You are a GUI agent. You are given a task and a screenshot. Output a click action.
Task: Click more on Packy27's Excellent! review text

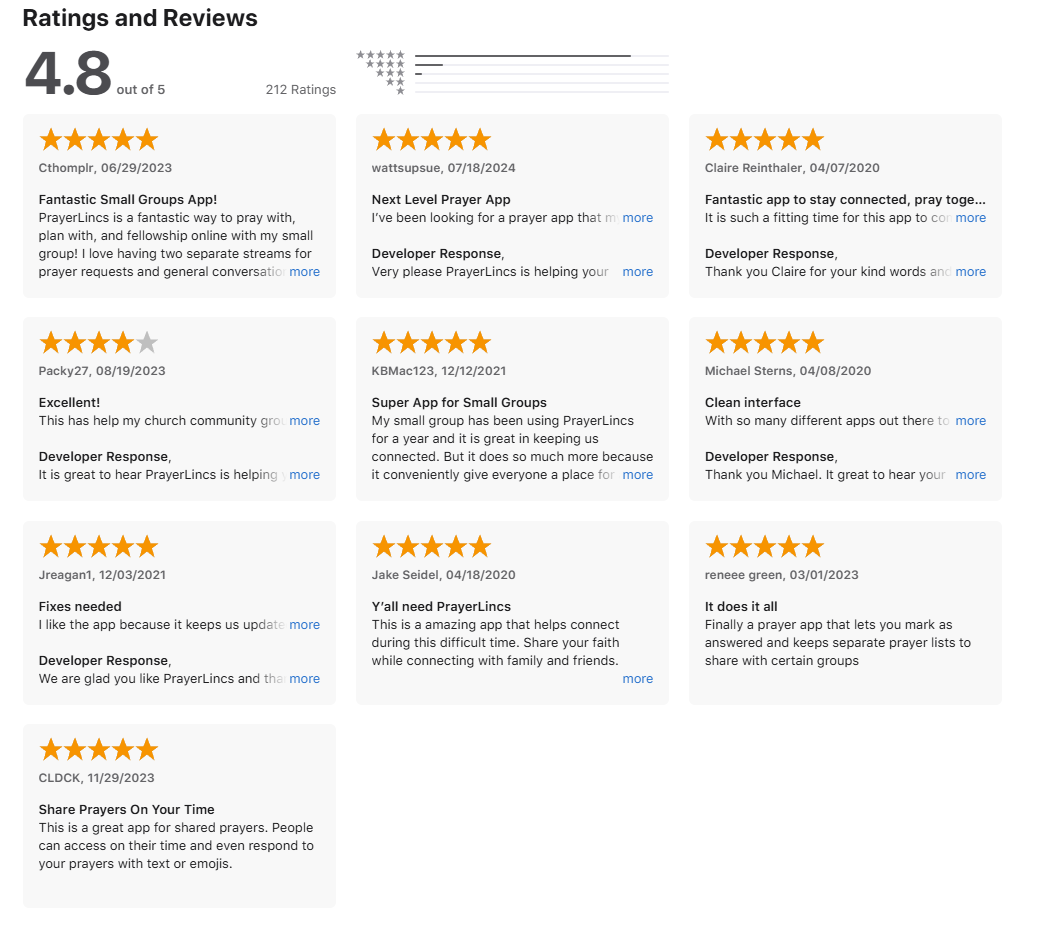pos(305,421)
